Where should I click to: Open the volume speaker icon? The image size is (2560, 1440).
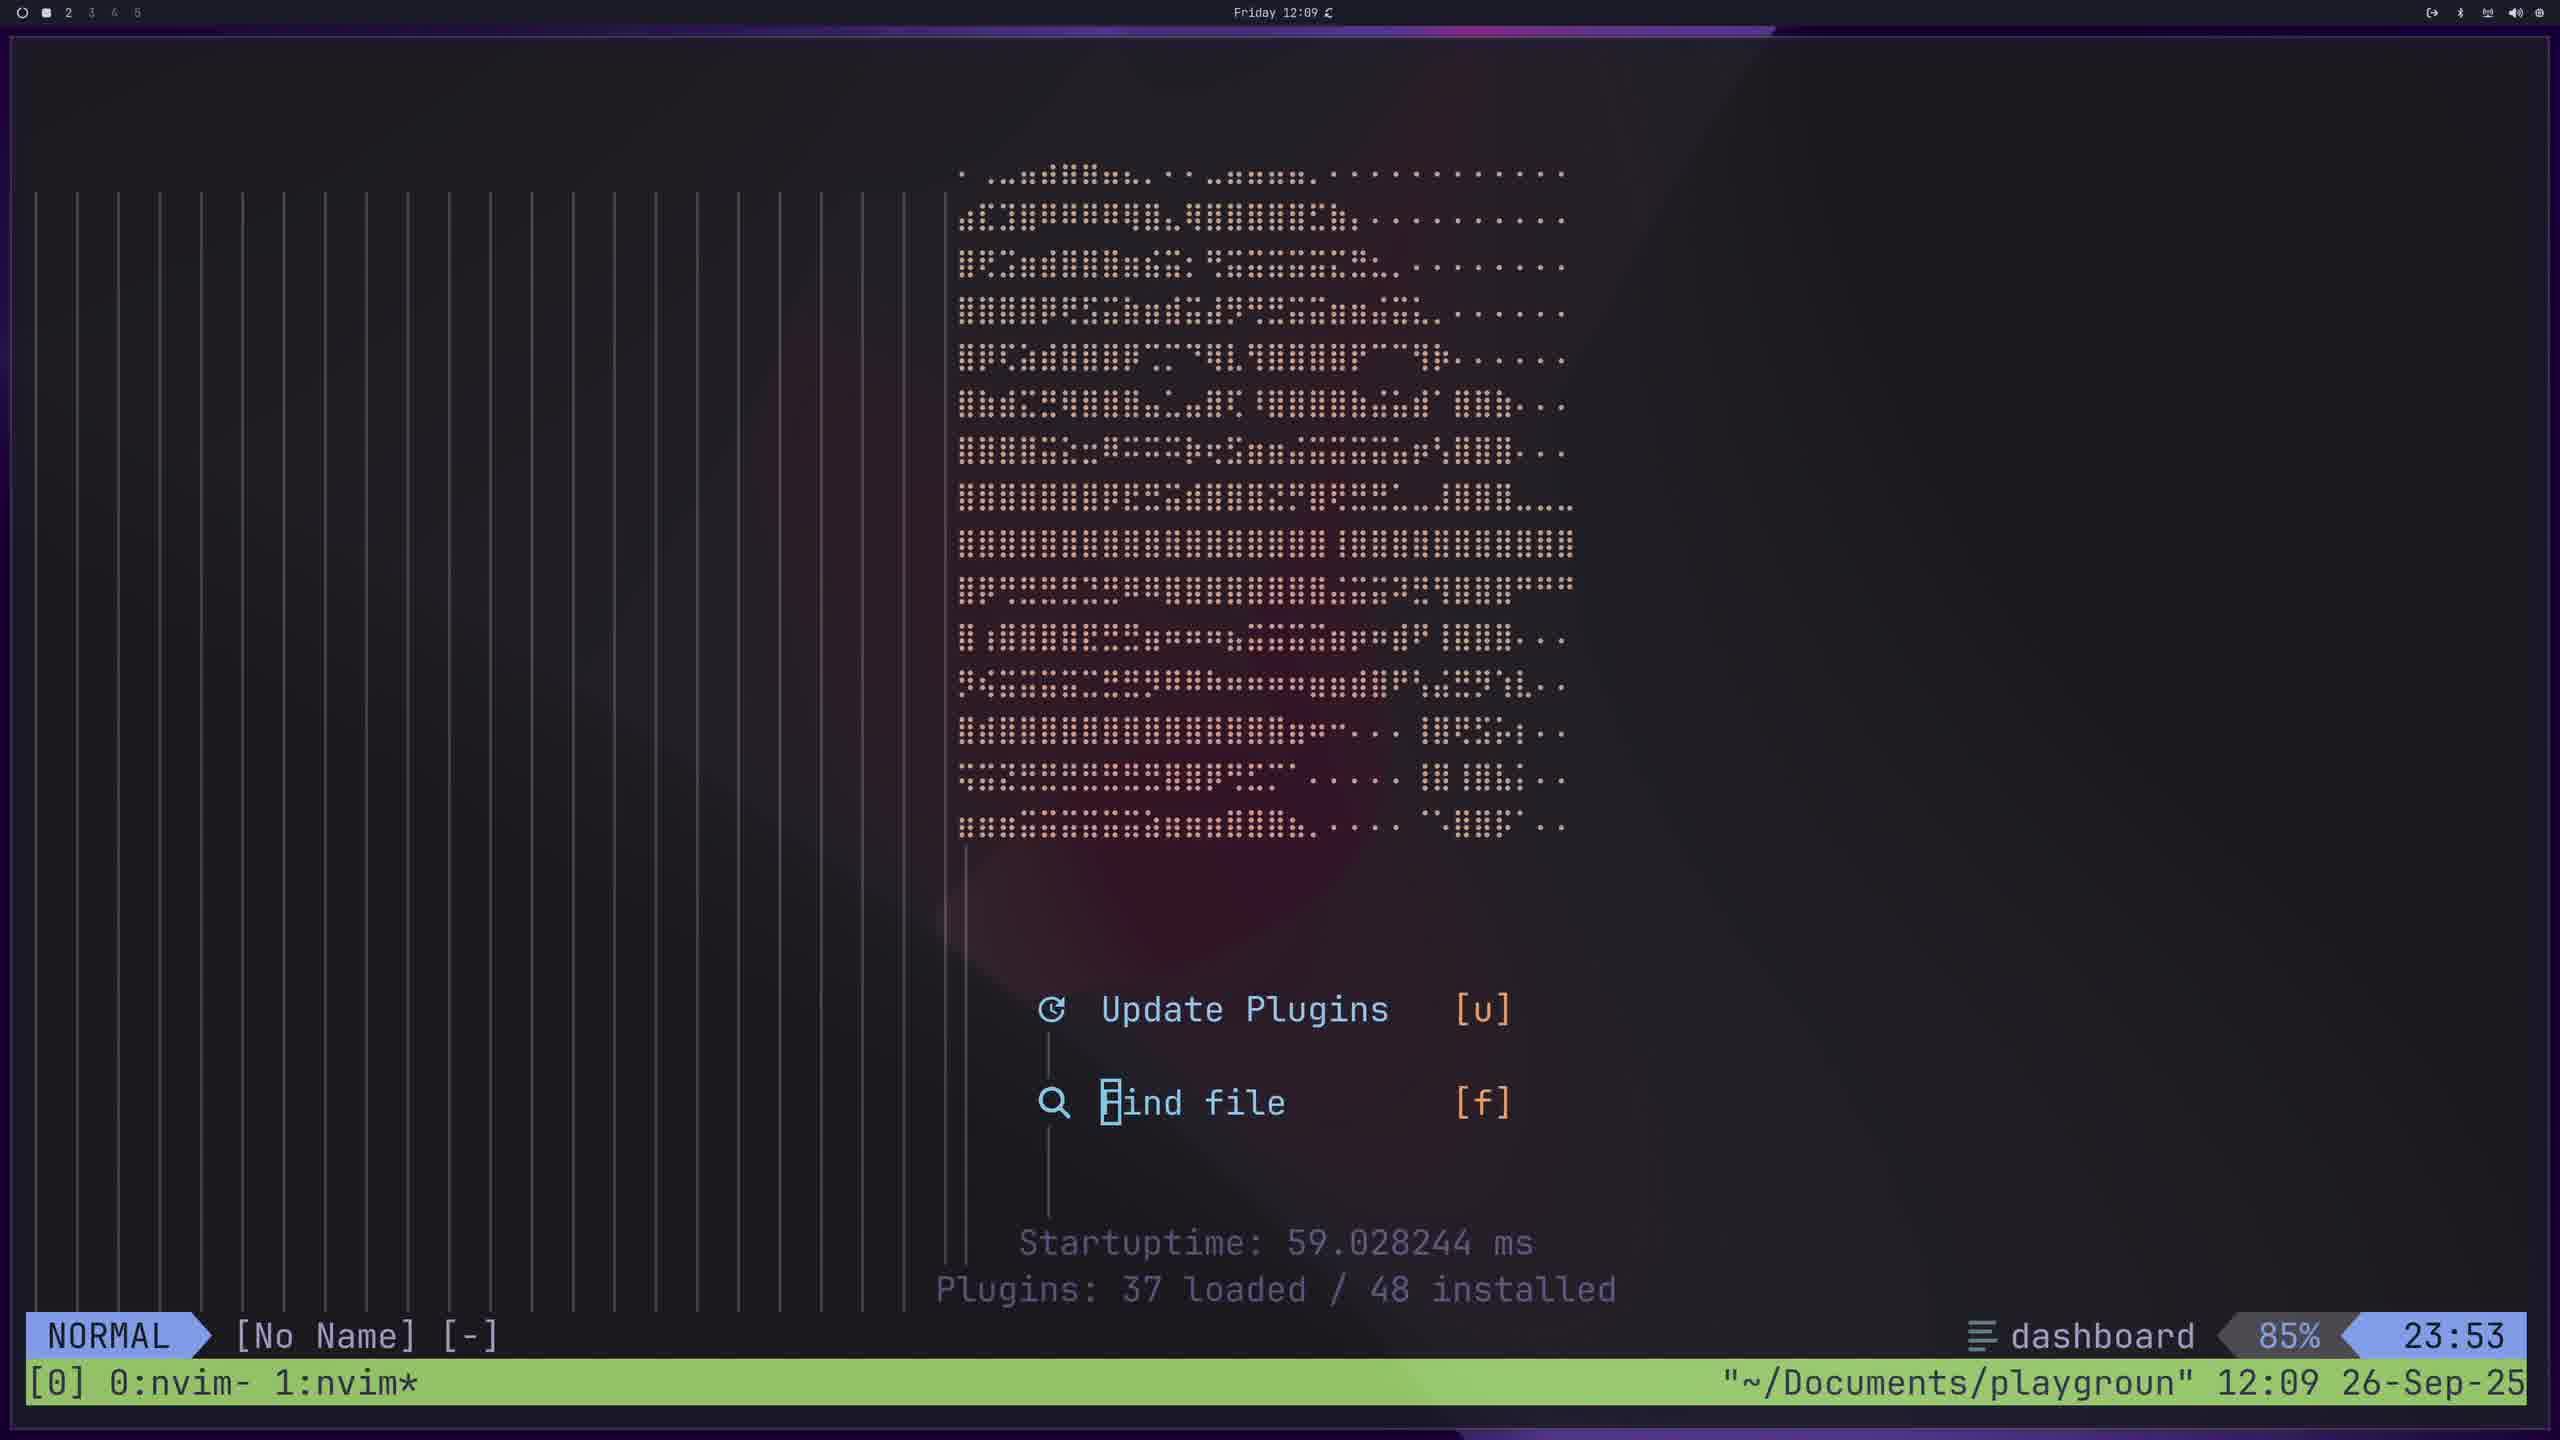tap(2515, 13)
